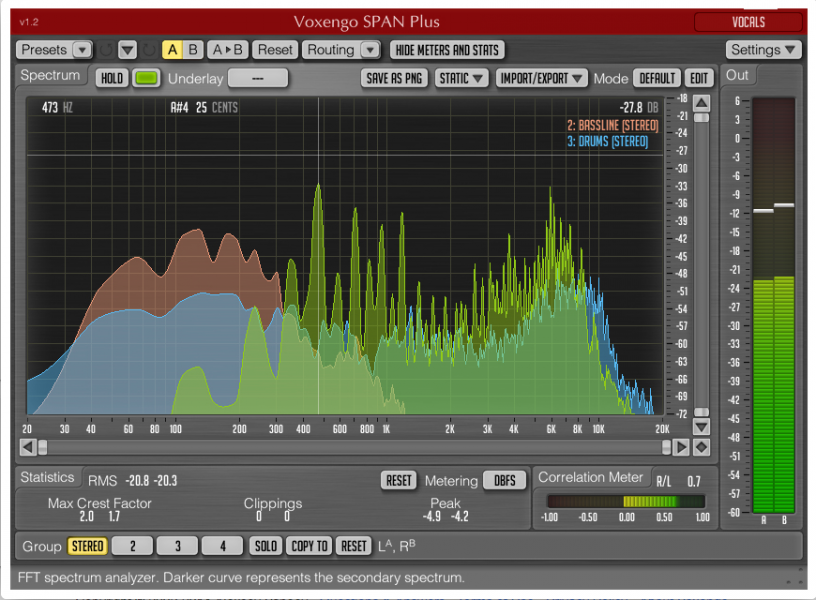Enable the HOLD spectrum button
This screenshot has width=816, height=600.
[112, 78]
